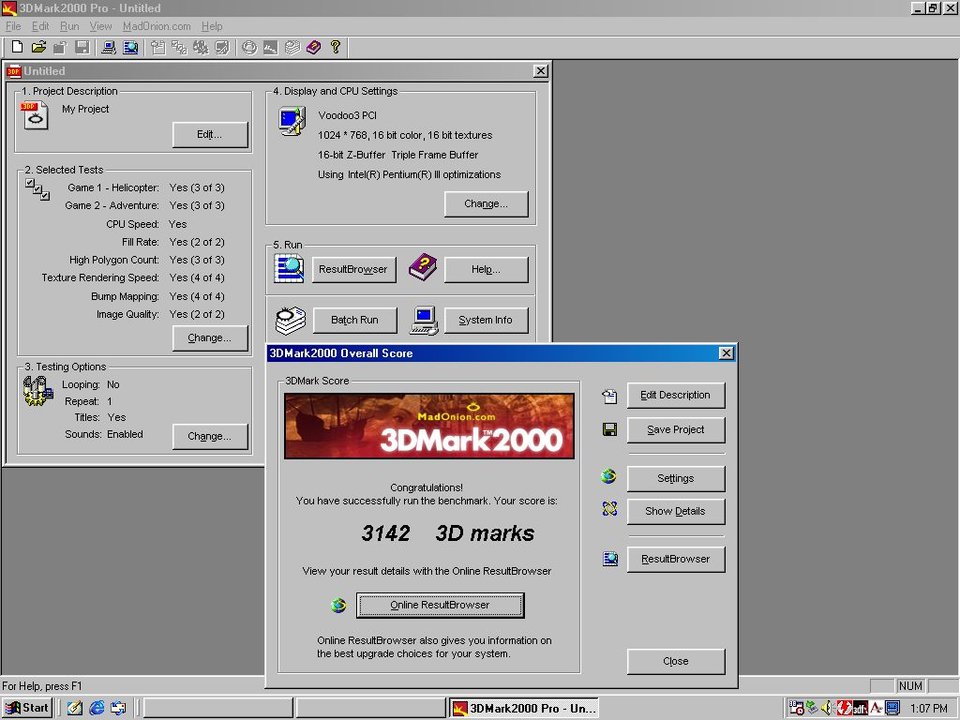Click the purple help book icon in Run section
The width and height of the screenshot is (960, 720).
tap(422, 268)
